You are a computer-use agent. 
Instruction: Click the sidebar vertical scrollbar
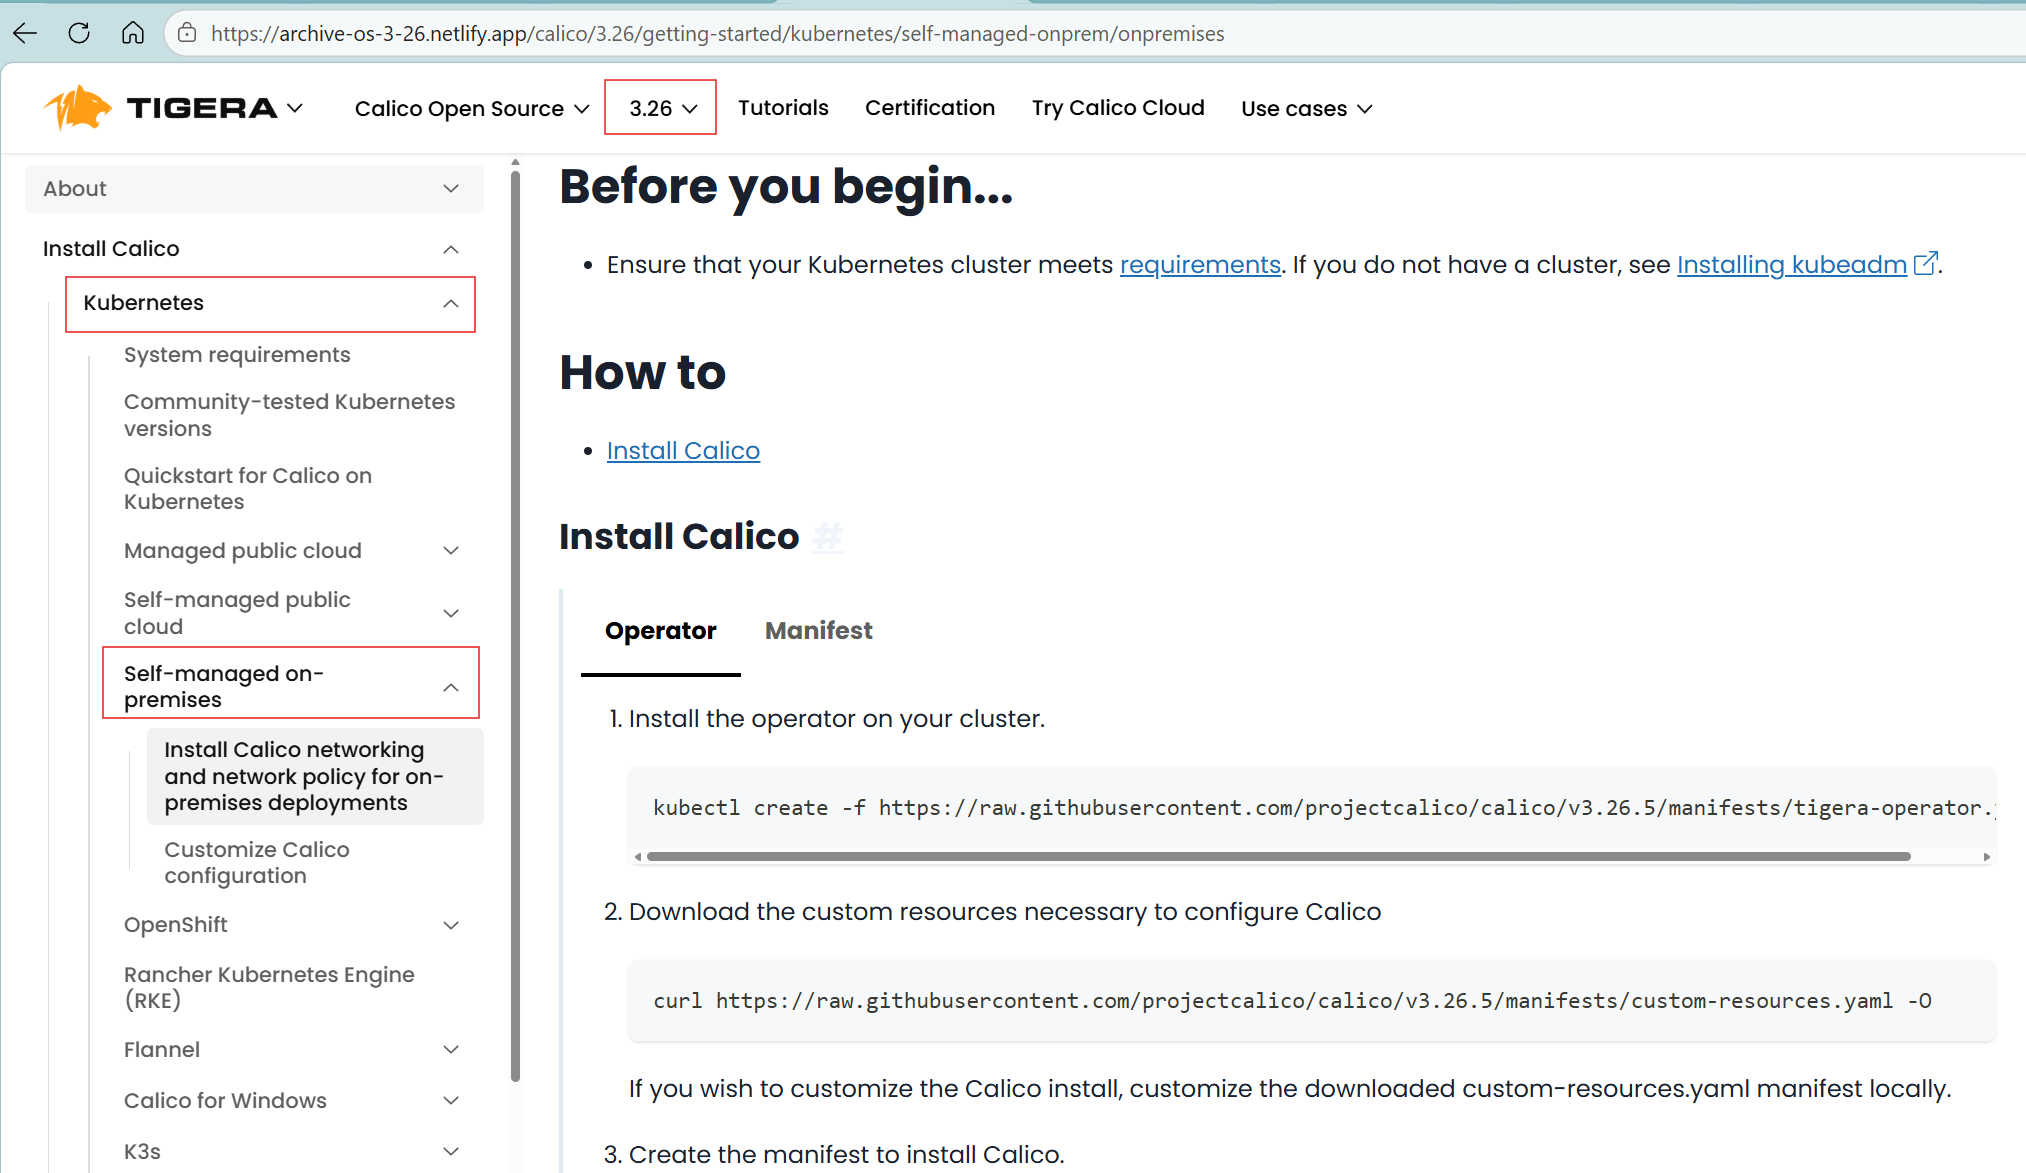click(x=515, y=625)
